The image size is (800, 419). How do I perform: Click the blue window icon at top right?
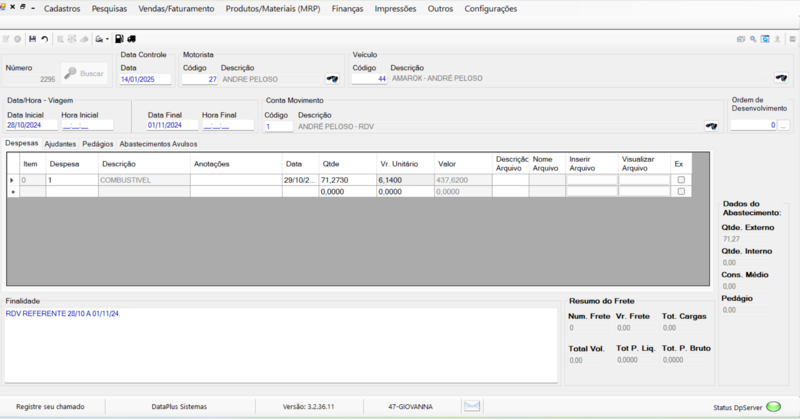tap(765, 39)
